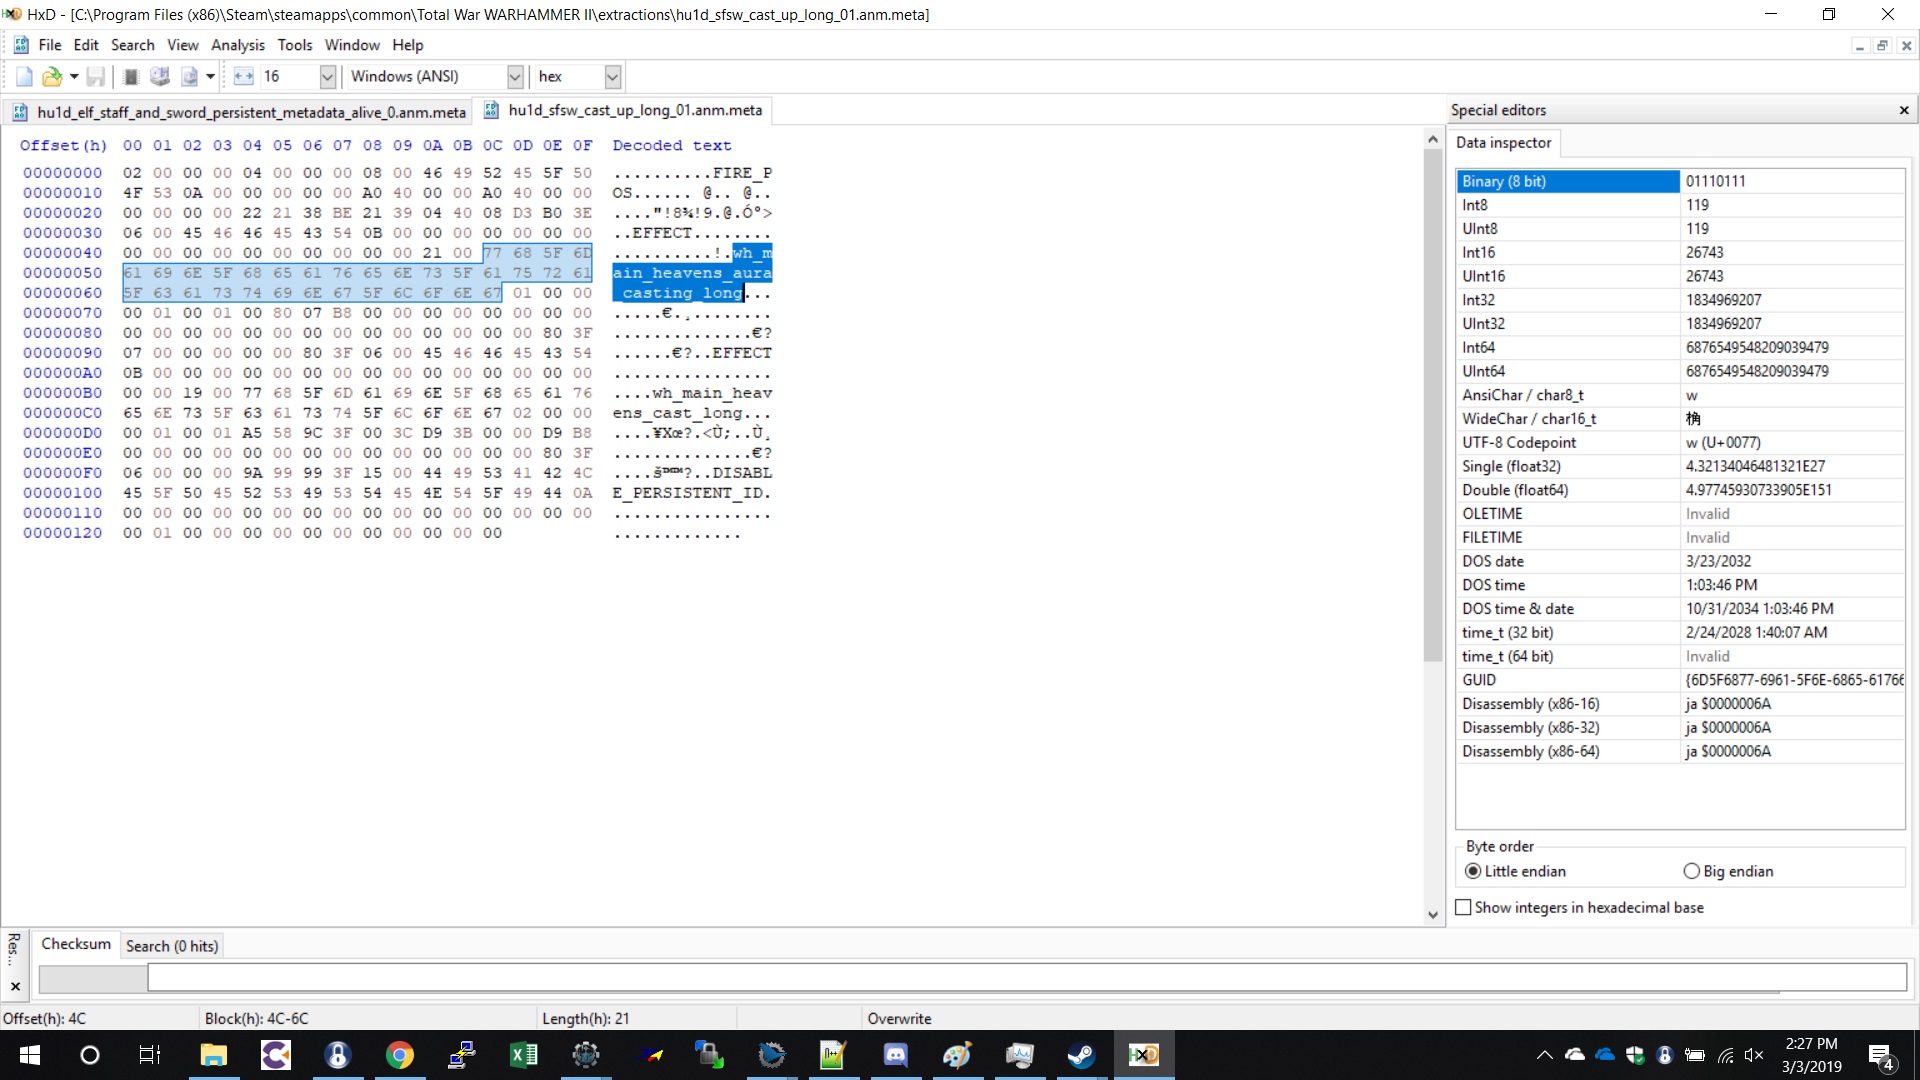Select the Checksum results tab

click(x=76, y=944)
